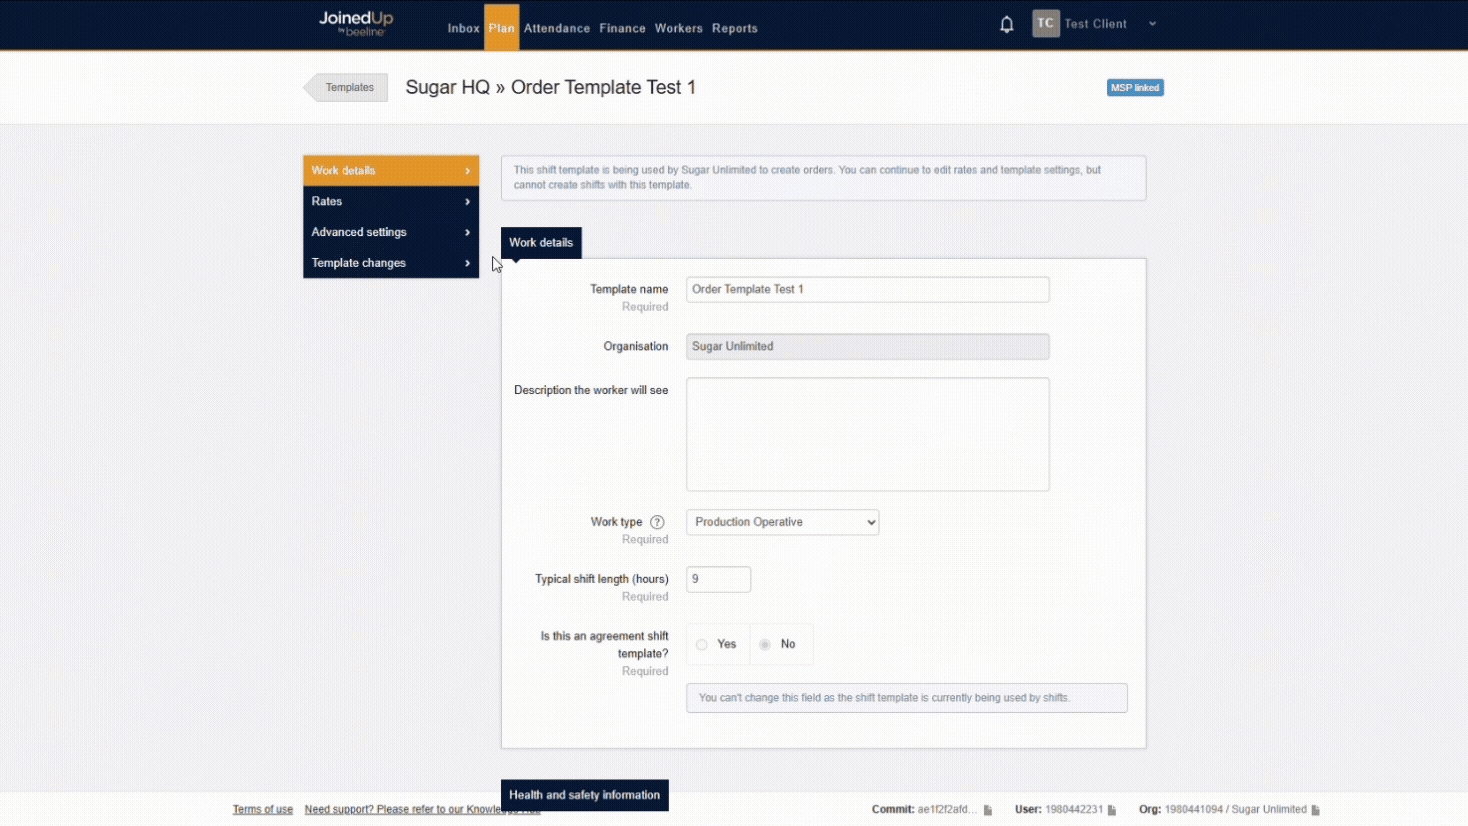This screenshot has width=1468, height=826.
Task: Open the notifications bell
Action: click(x=1006, y=24)
